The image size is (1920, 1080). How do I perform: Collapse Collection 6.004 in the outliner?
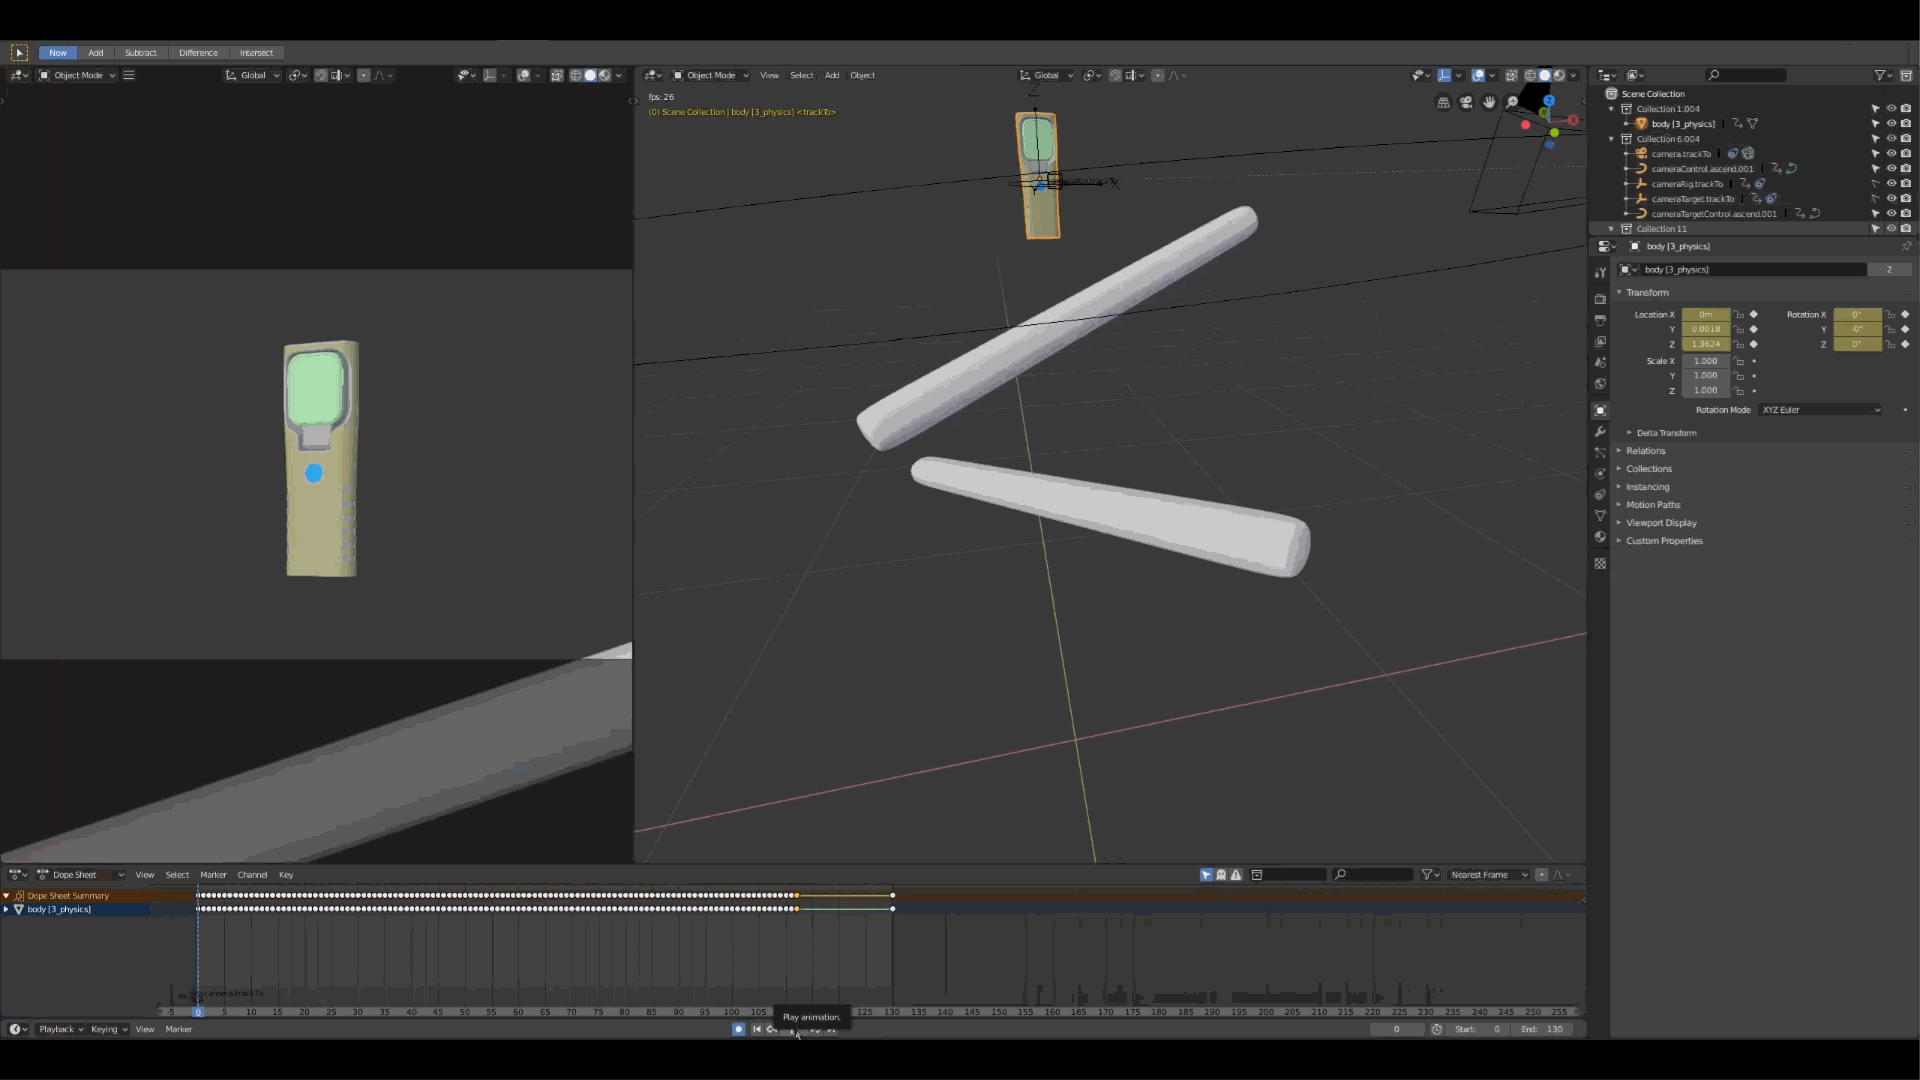[x=1611, y=139]
